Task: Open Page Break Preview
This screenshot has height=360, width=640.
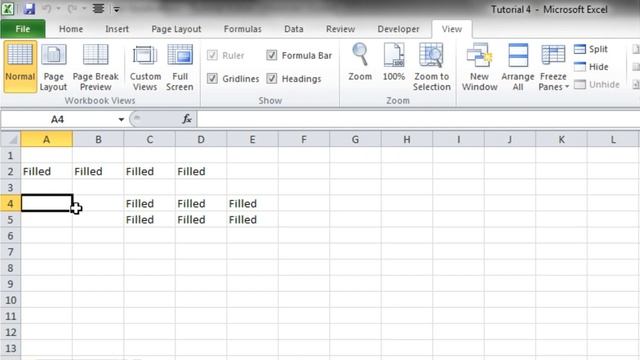Action: [x=96, y=68]
